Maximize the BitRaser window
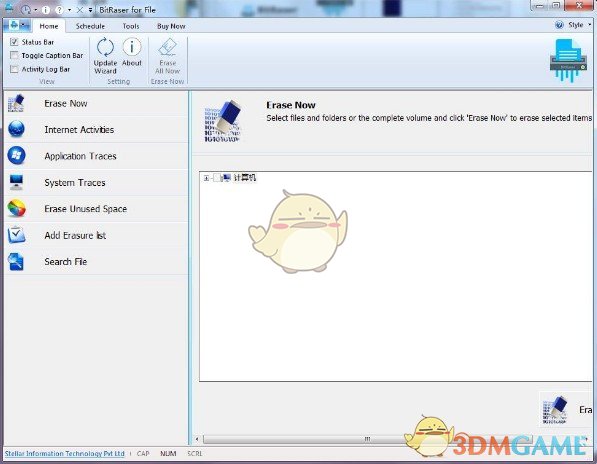597x464 pixels. coord(556,5)
